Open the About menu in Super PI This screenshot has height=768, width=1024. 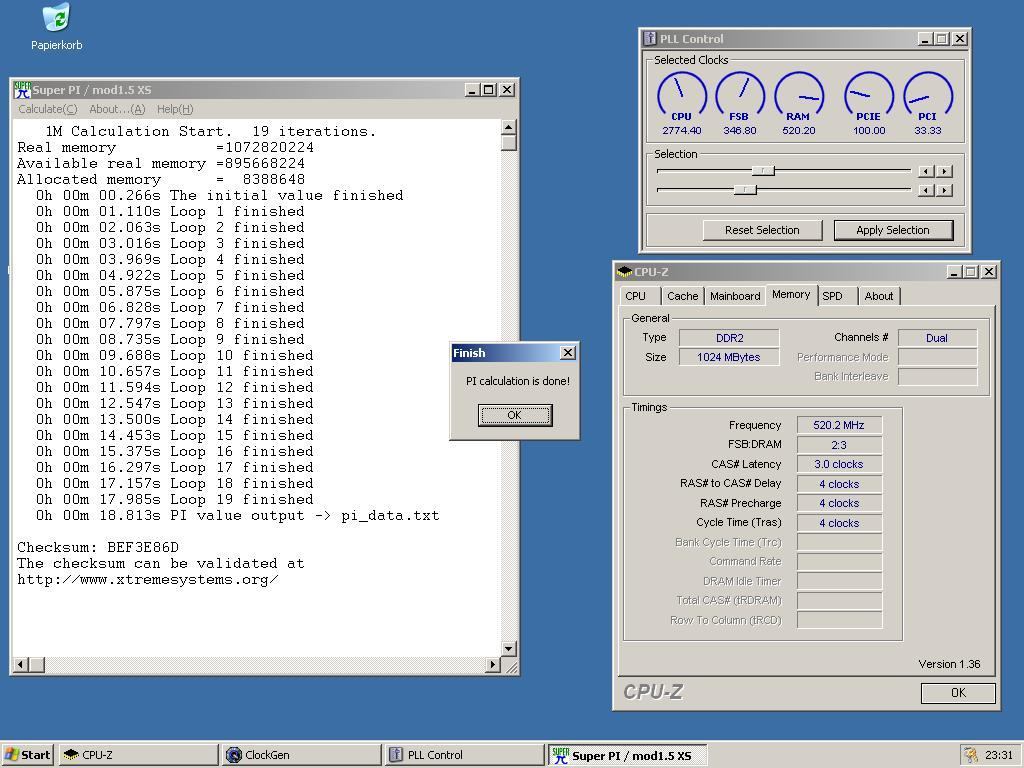117,109
